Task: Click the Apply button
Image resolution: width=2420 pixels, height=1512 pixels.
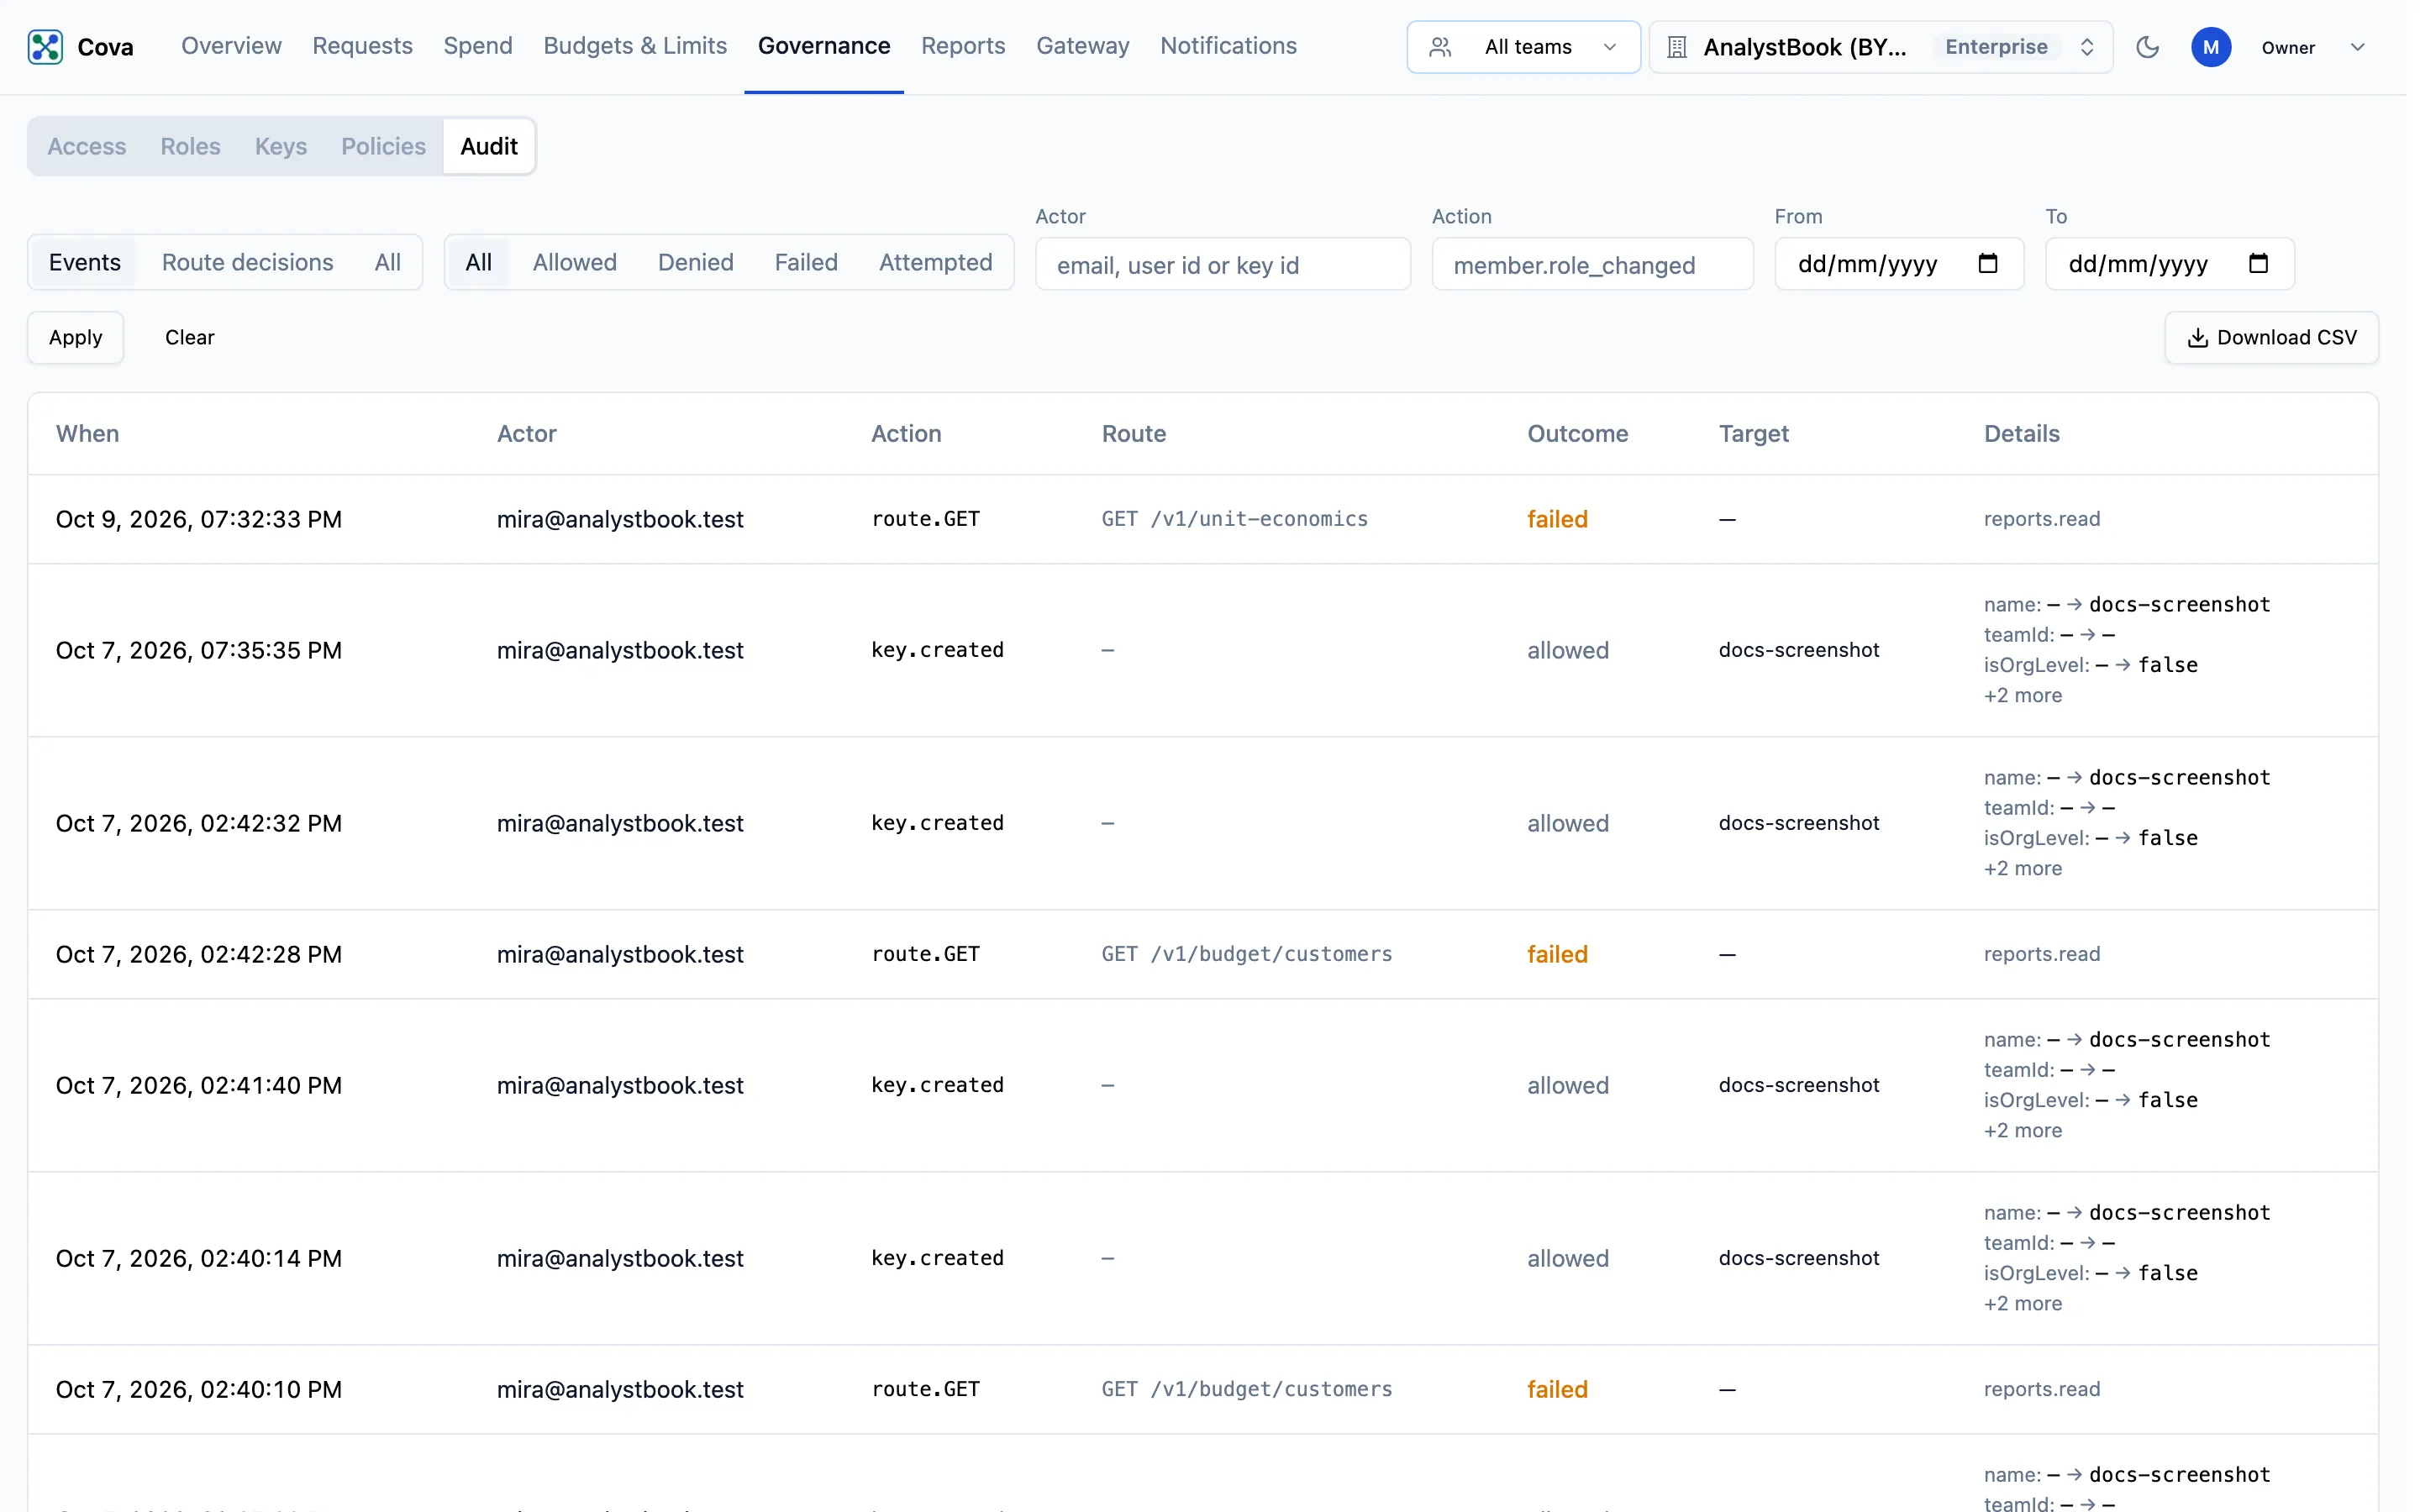Action: [x=76, y=337]
